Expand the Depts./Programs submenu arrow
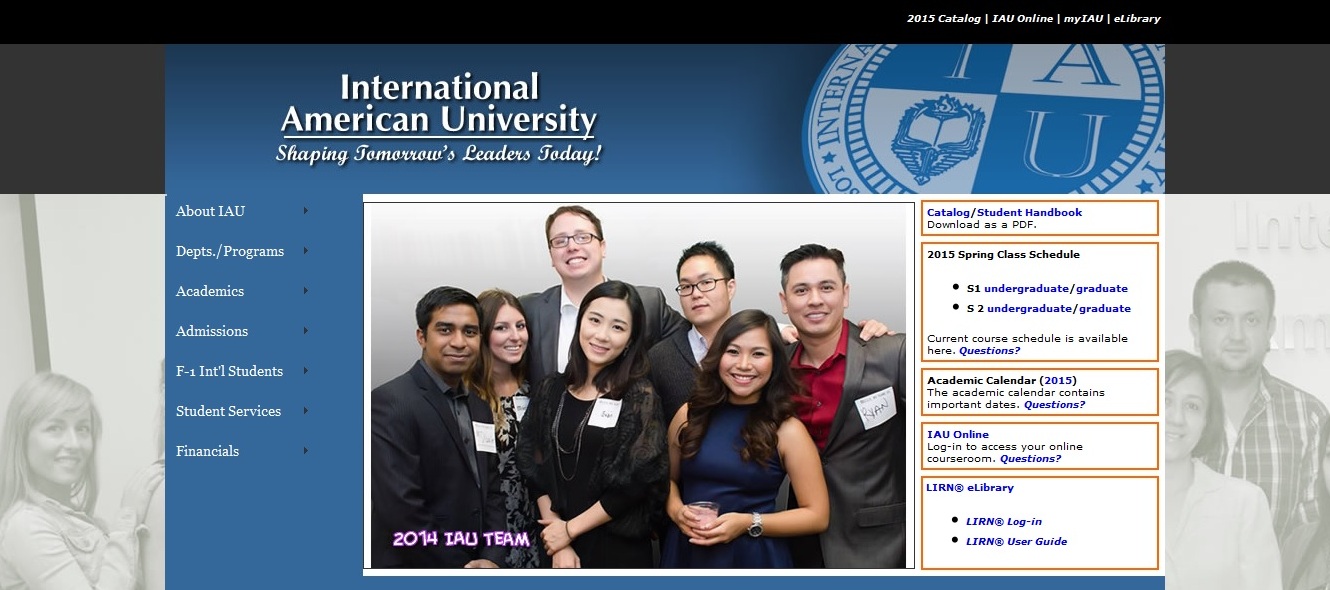The image size is (1330, 590). 306,251
